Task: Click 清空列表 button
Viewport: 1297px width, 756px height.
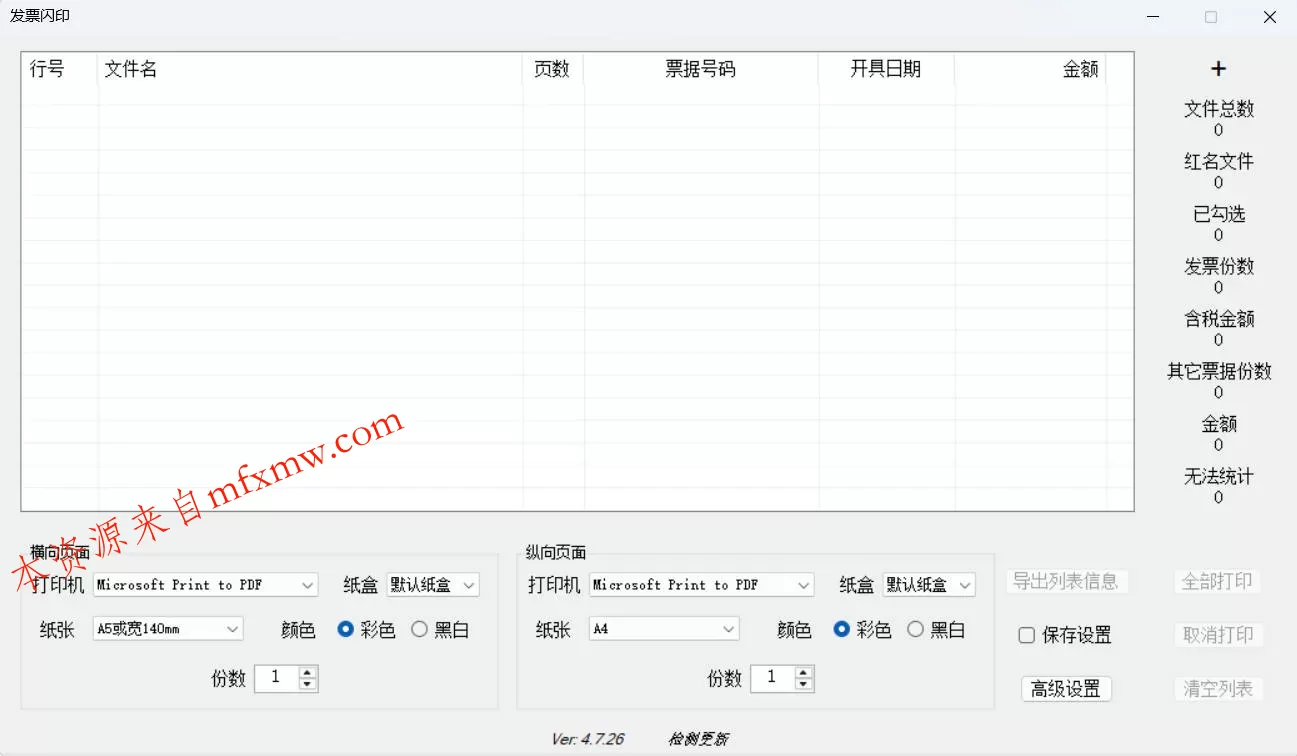Action: tap(1218, 689)
